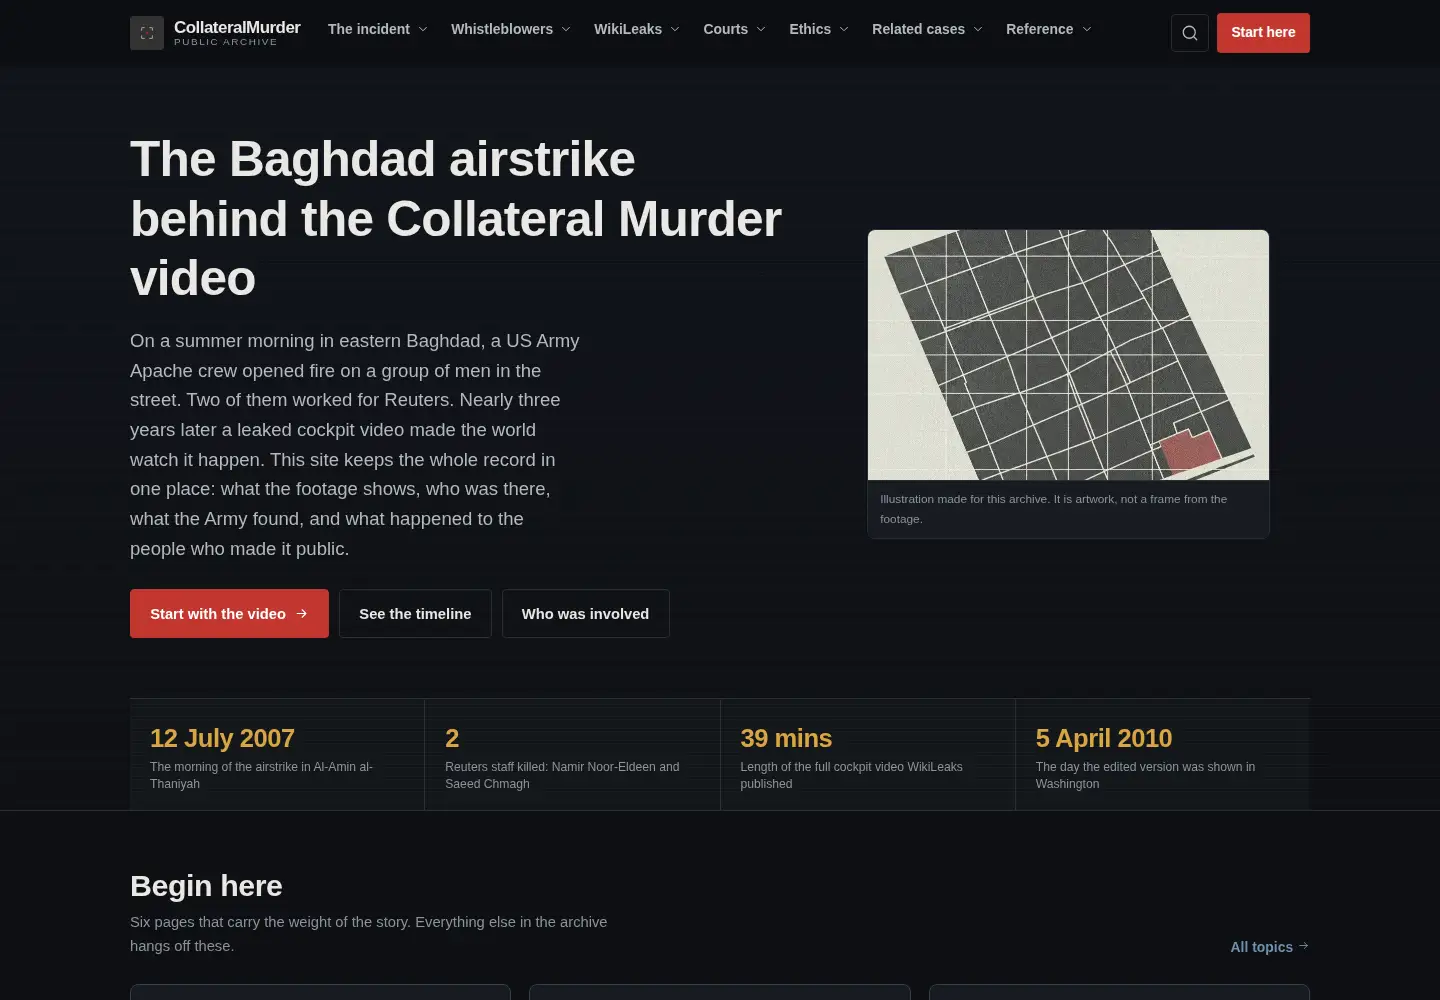This screenshot has width=1440, height=1000.
Task: Expand The incident chevron
Action: point(423,30)
